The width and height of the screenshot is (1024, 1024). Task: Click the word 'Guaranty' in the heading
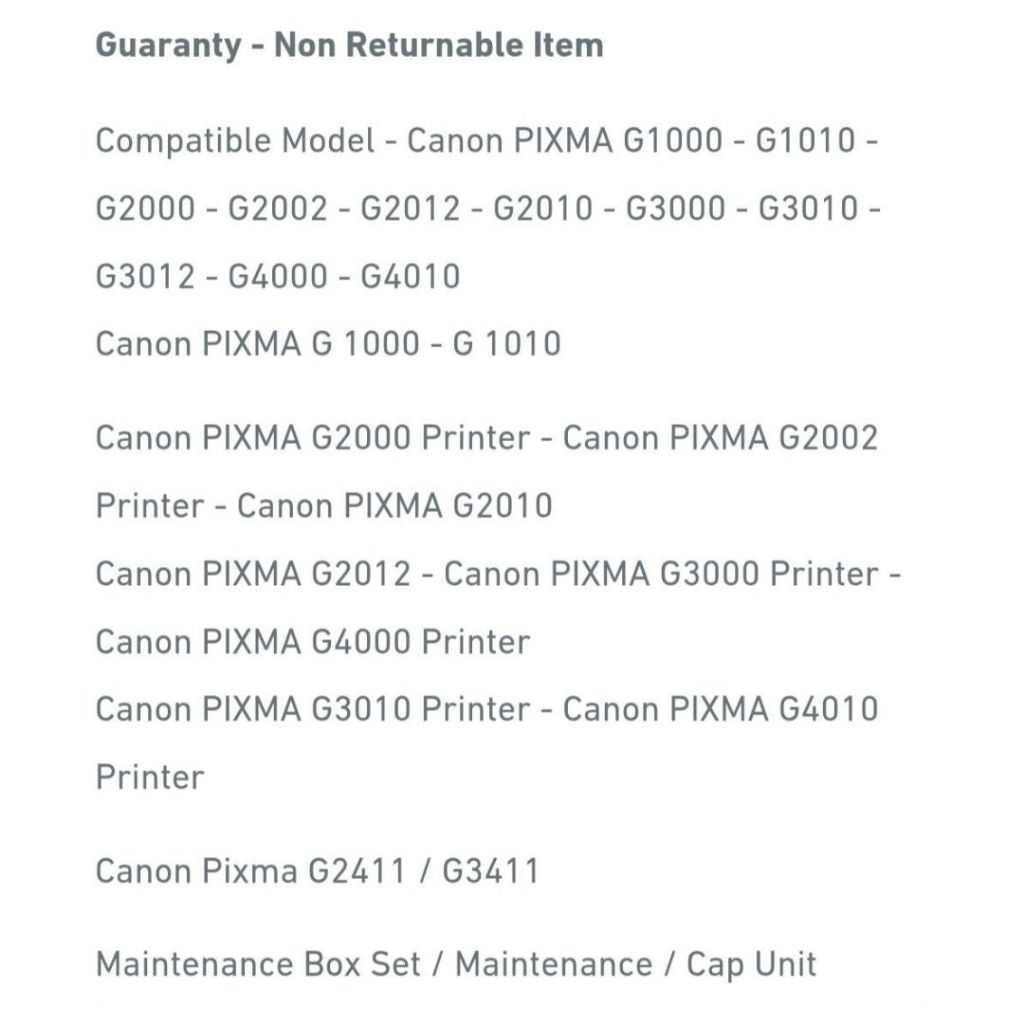click(168, 45)
